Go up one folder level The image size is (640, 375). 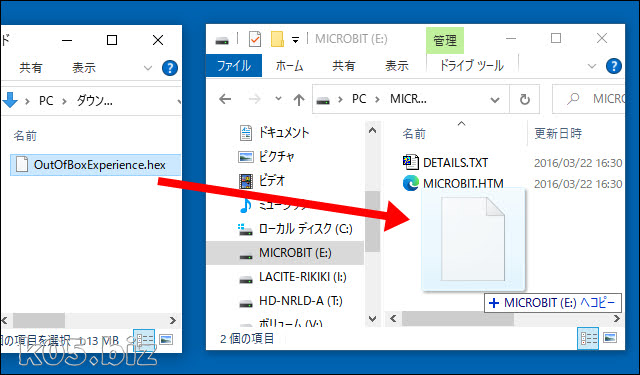coord(299,99)
